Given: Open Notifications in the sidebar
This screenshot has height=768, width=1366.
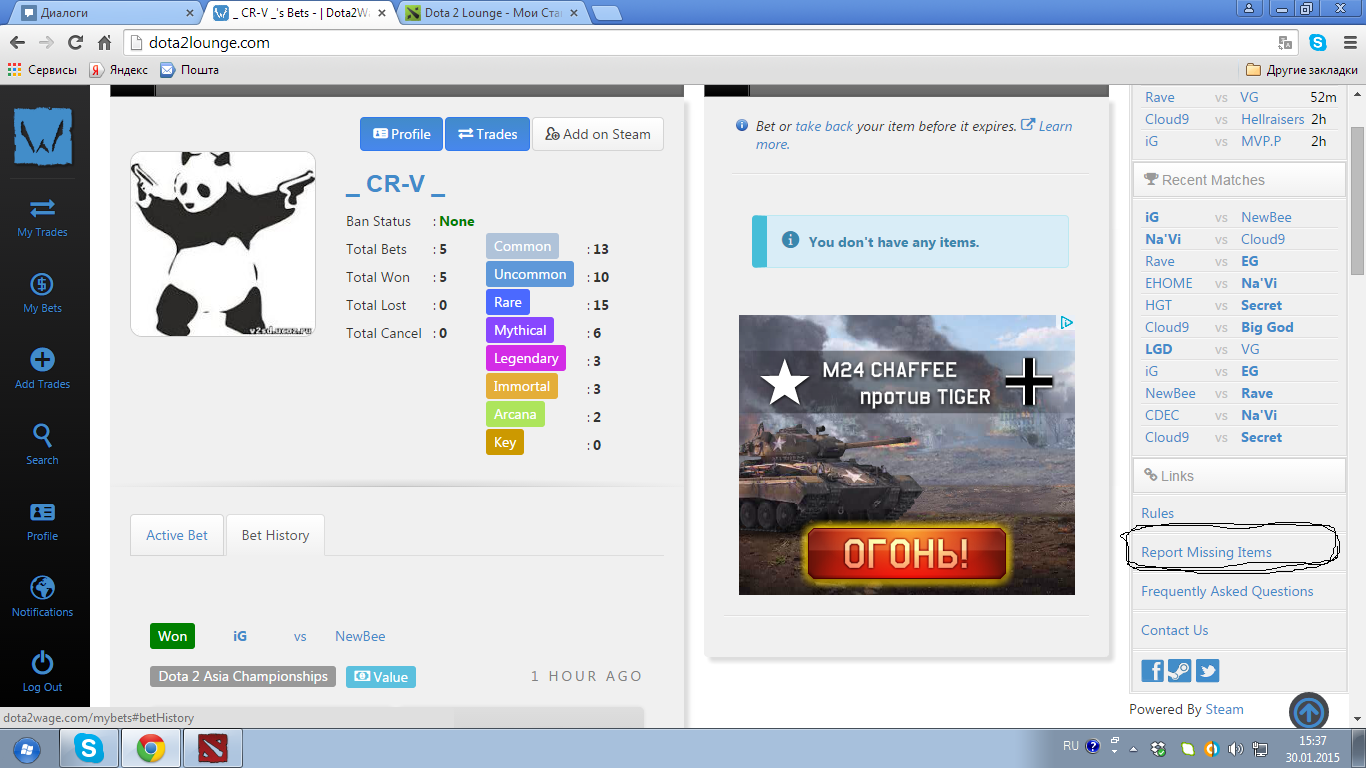Looking at the screenshot, I should [x=42, y=598].
